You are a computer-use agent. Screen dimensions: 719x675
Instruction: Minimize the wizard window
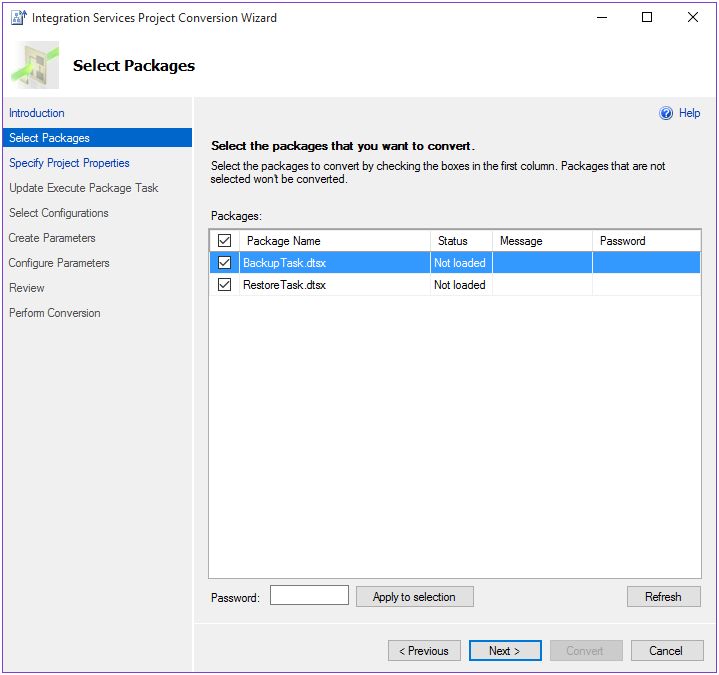pyautogui.click(x=602, y=17)
